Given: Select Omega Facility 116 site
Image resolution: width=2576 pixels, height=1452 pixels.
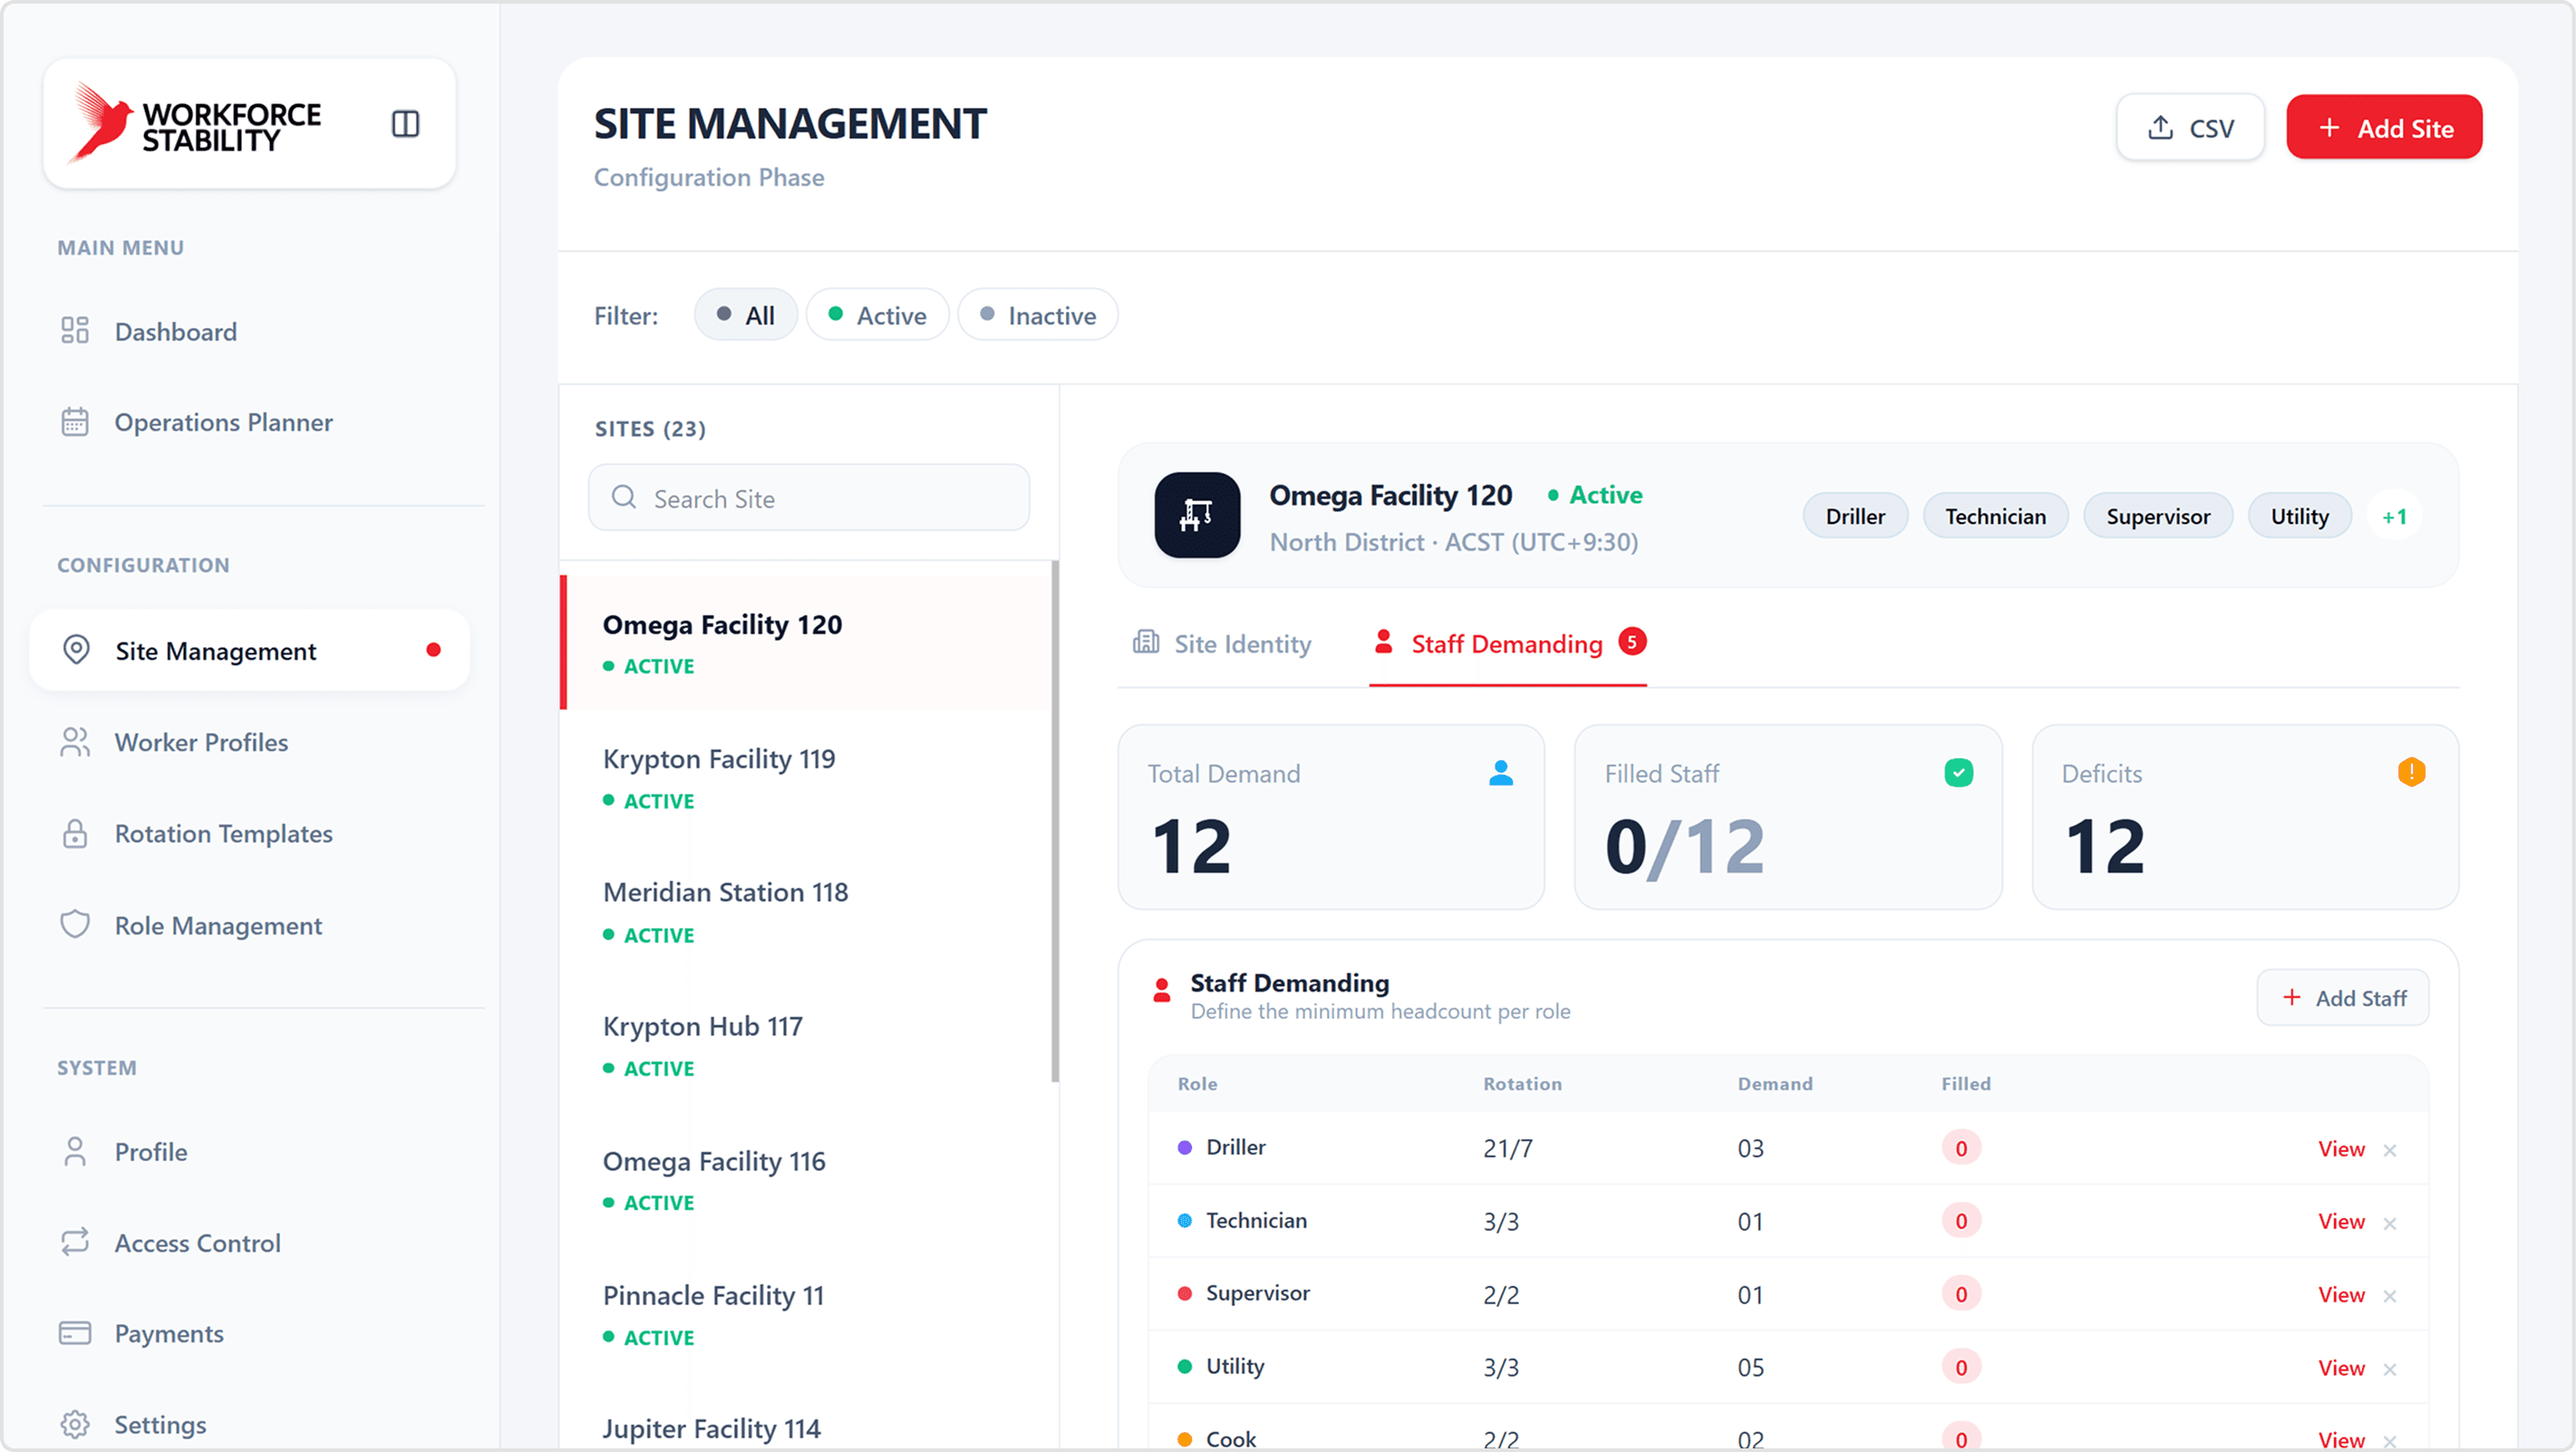Looking at the screenshot, I should 806,1180.
